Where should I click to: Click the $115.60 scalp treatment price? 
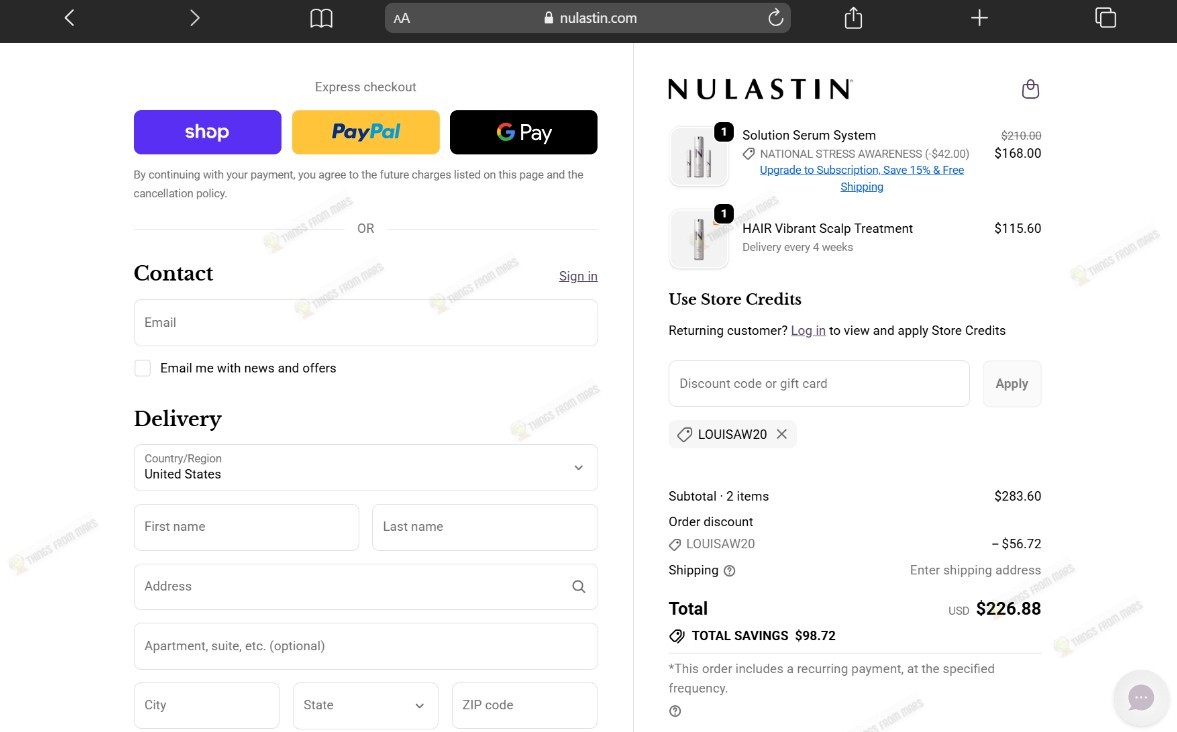click(x=1017, y=228)
